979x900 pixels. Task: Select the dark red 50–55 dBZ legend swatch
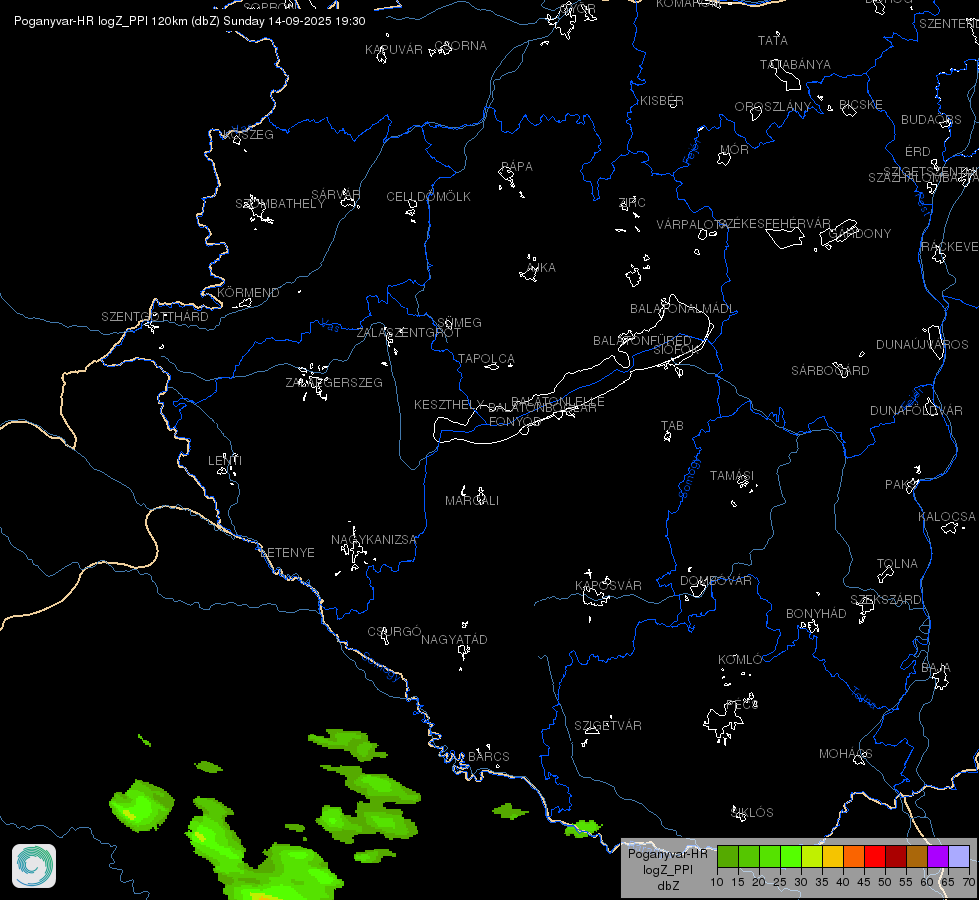pos(896,857)
